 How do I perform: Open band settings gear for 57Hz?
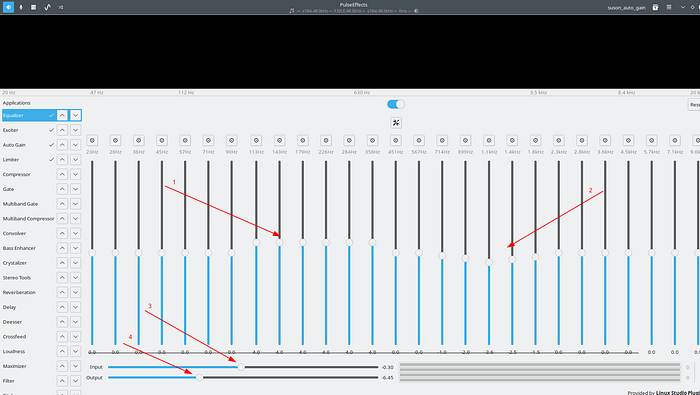click(x=185, y=140)
